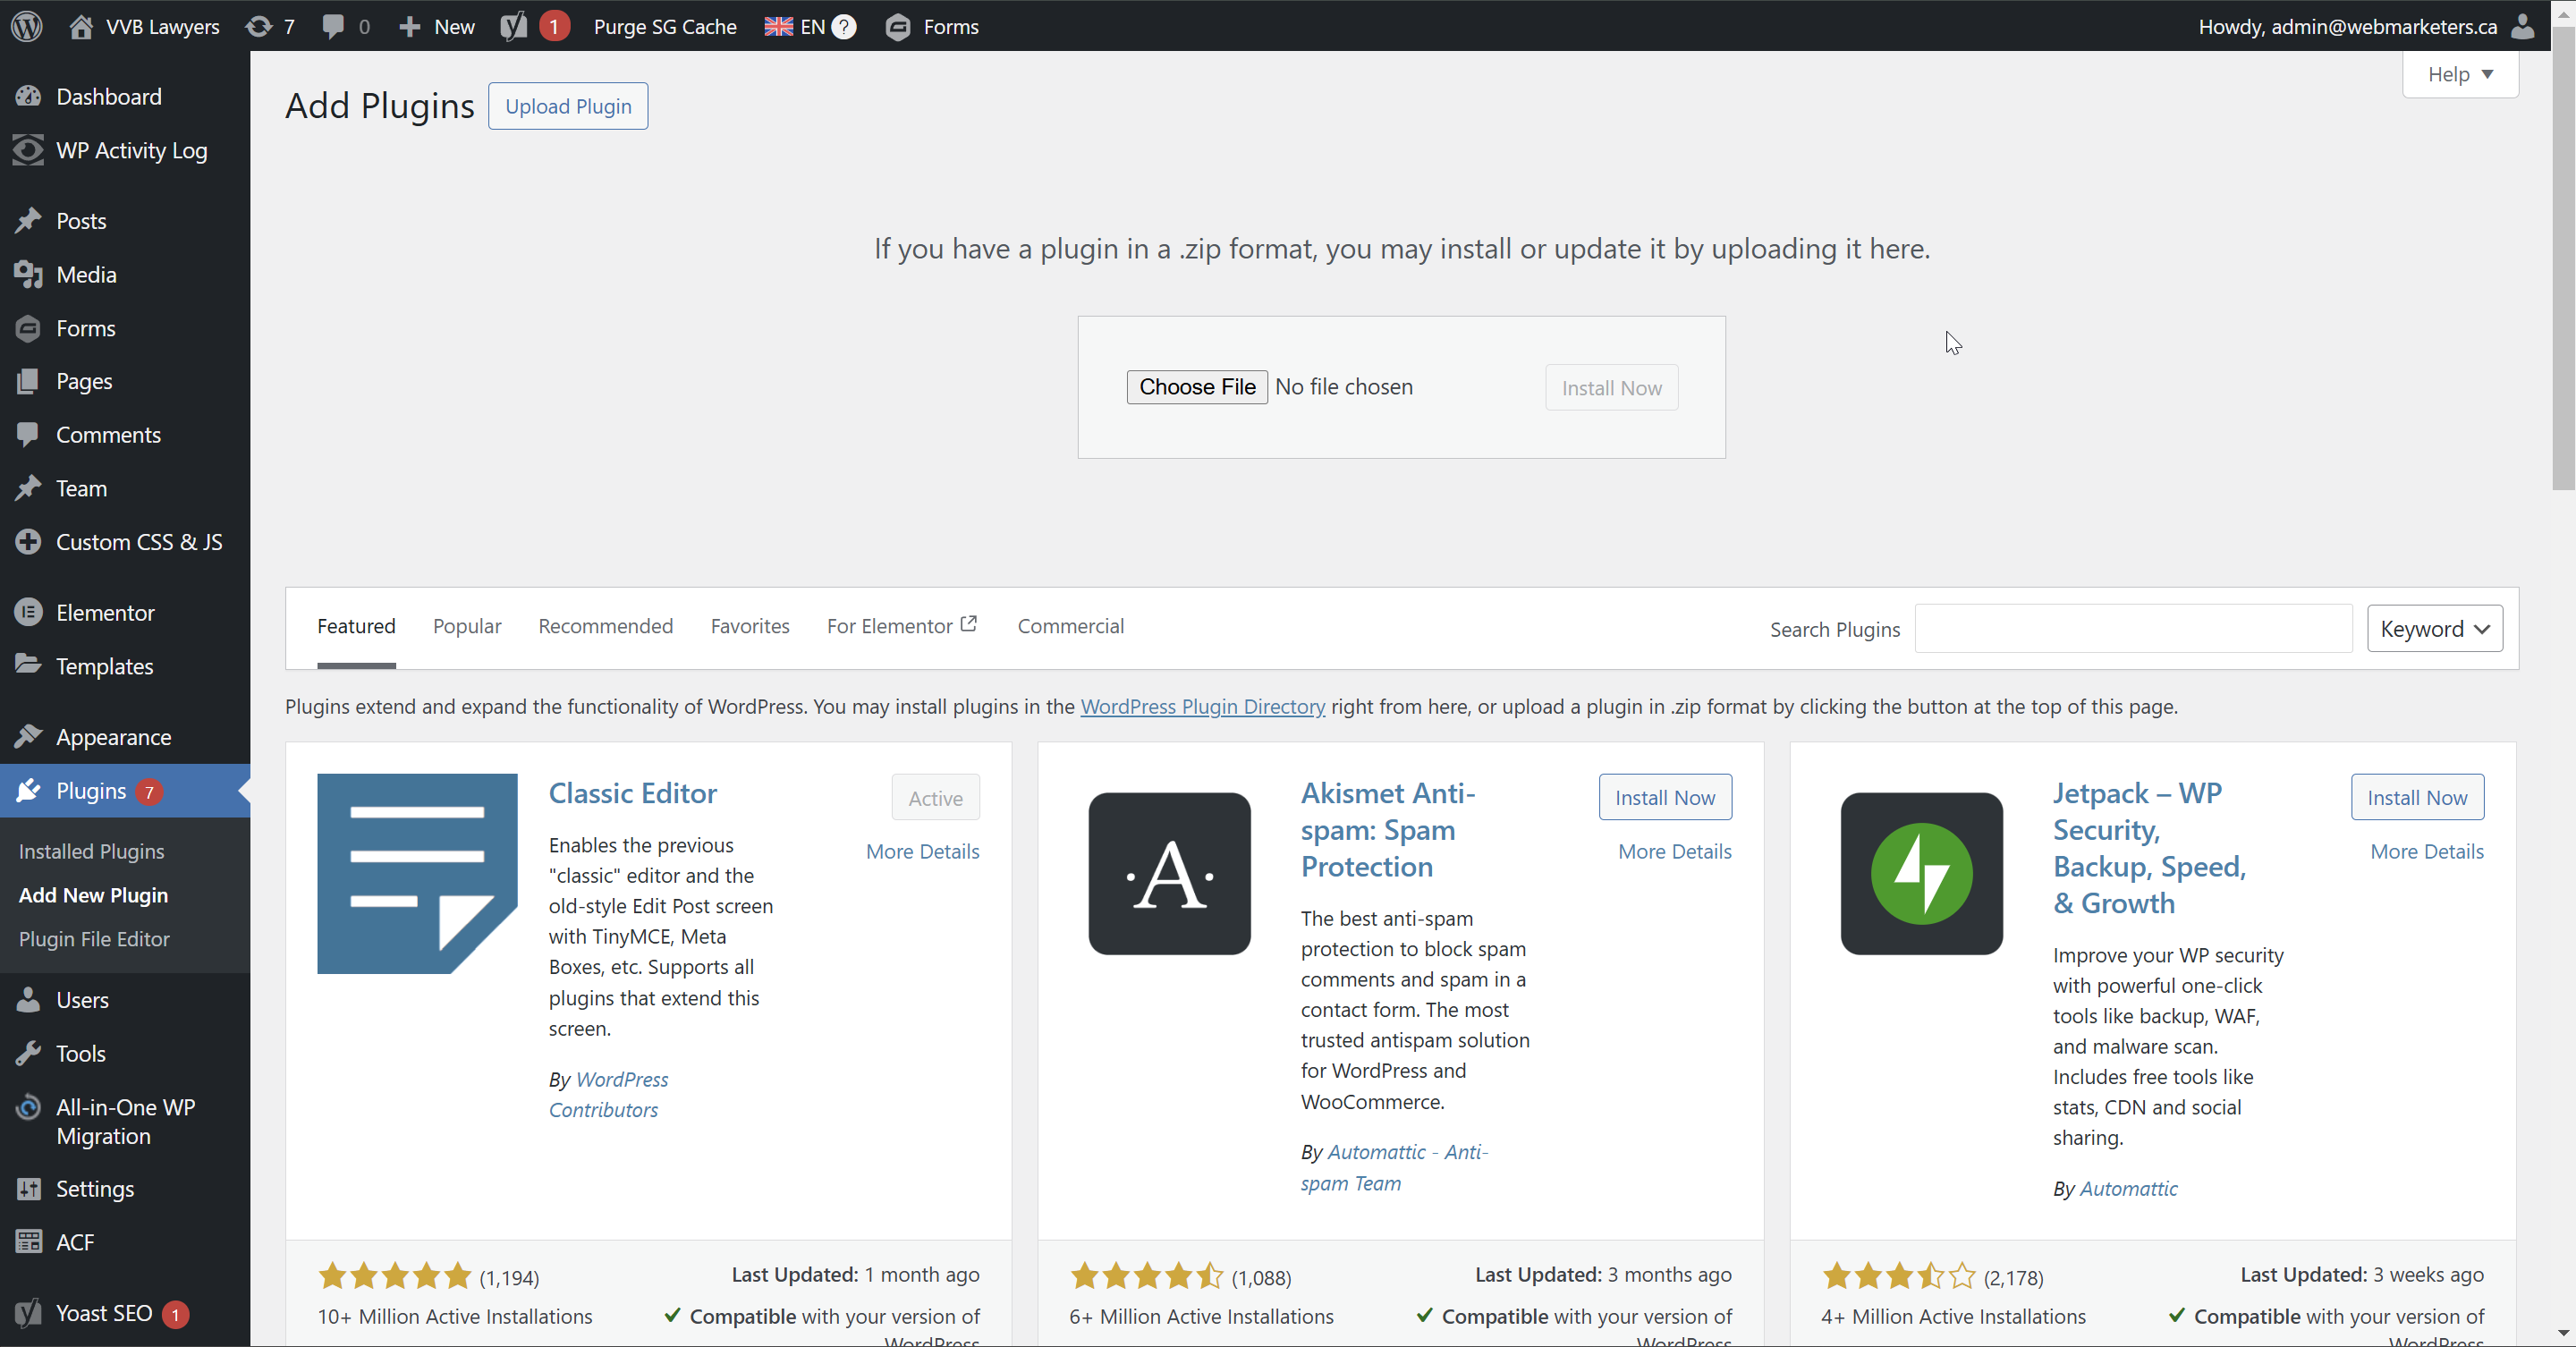Image resolution: width=2576 pixels, height=1347 pixels.
Task: Switch to the Recommended tab
Action: (605, 626)
